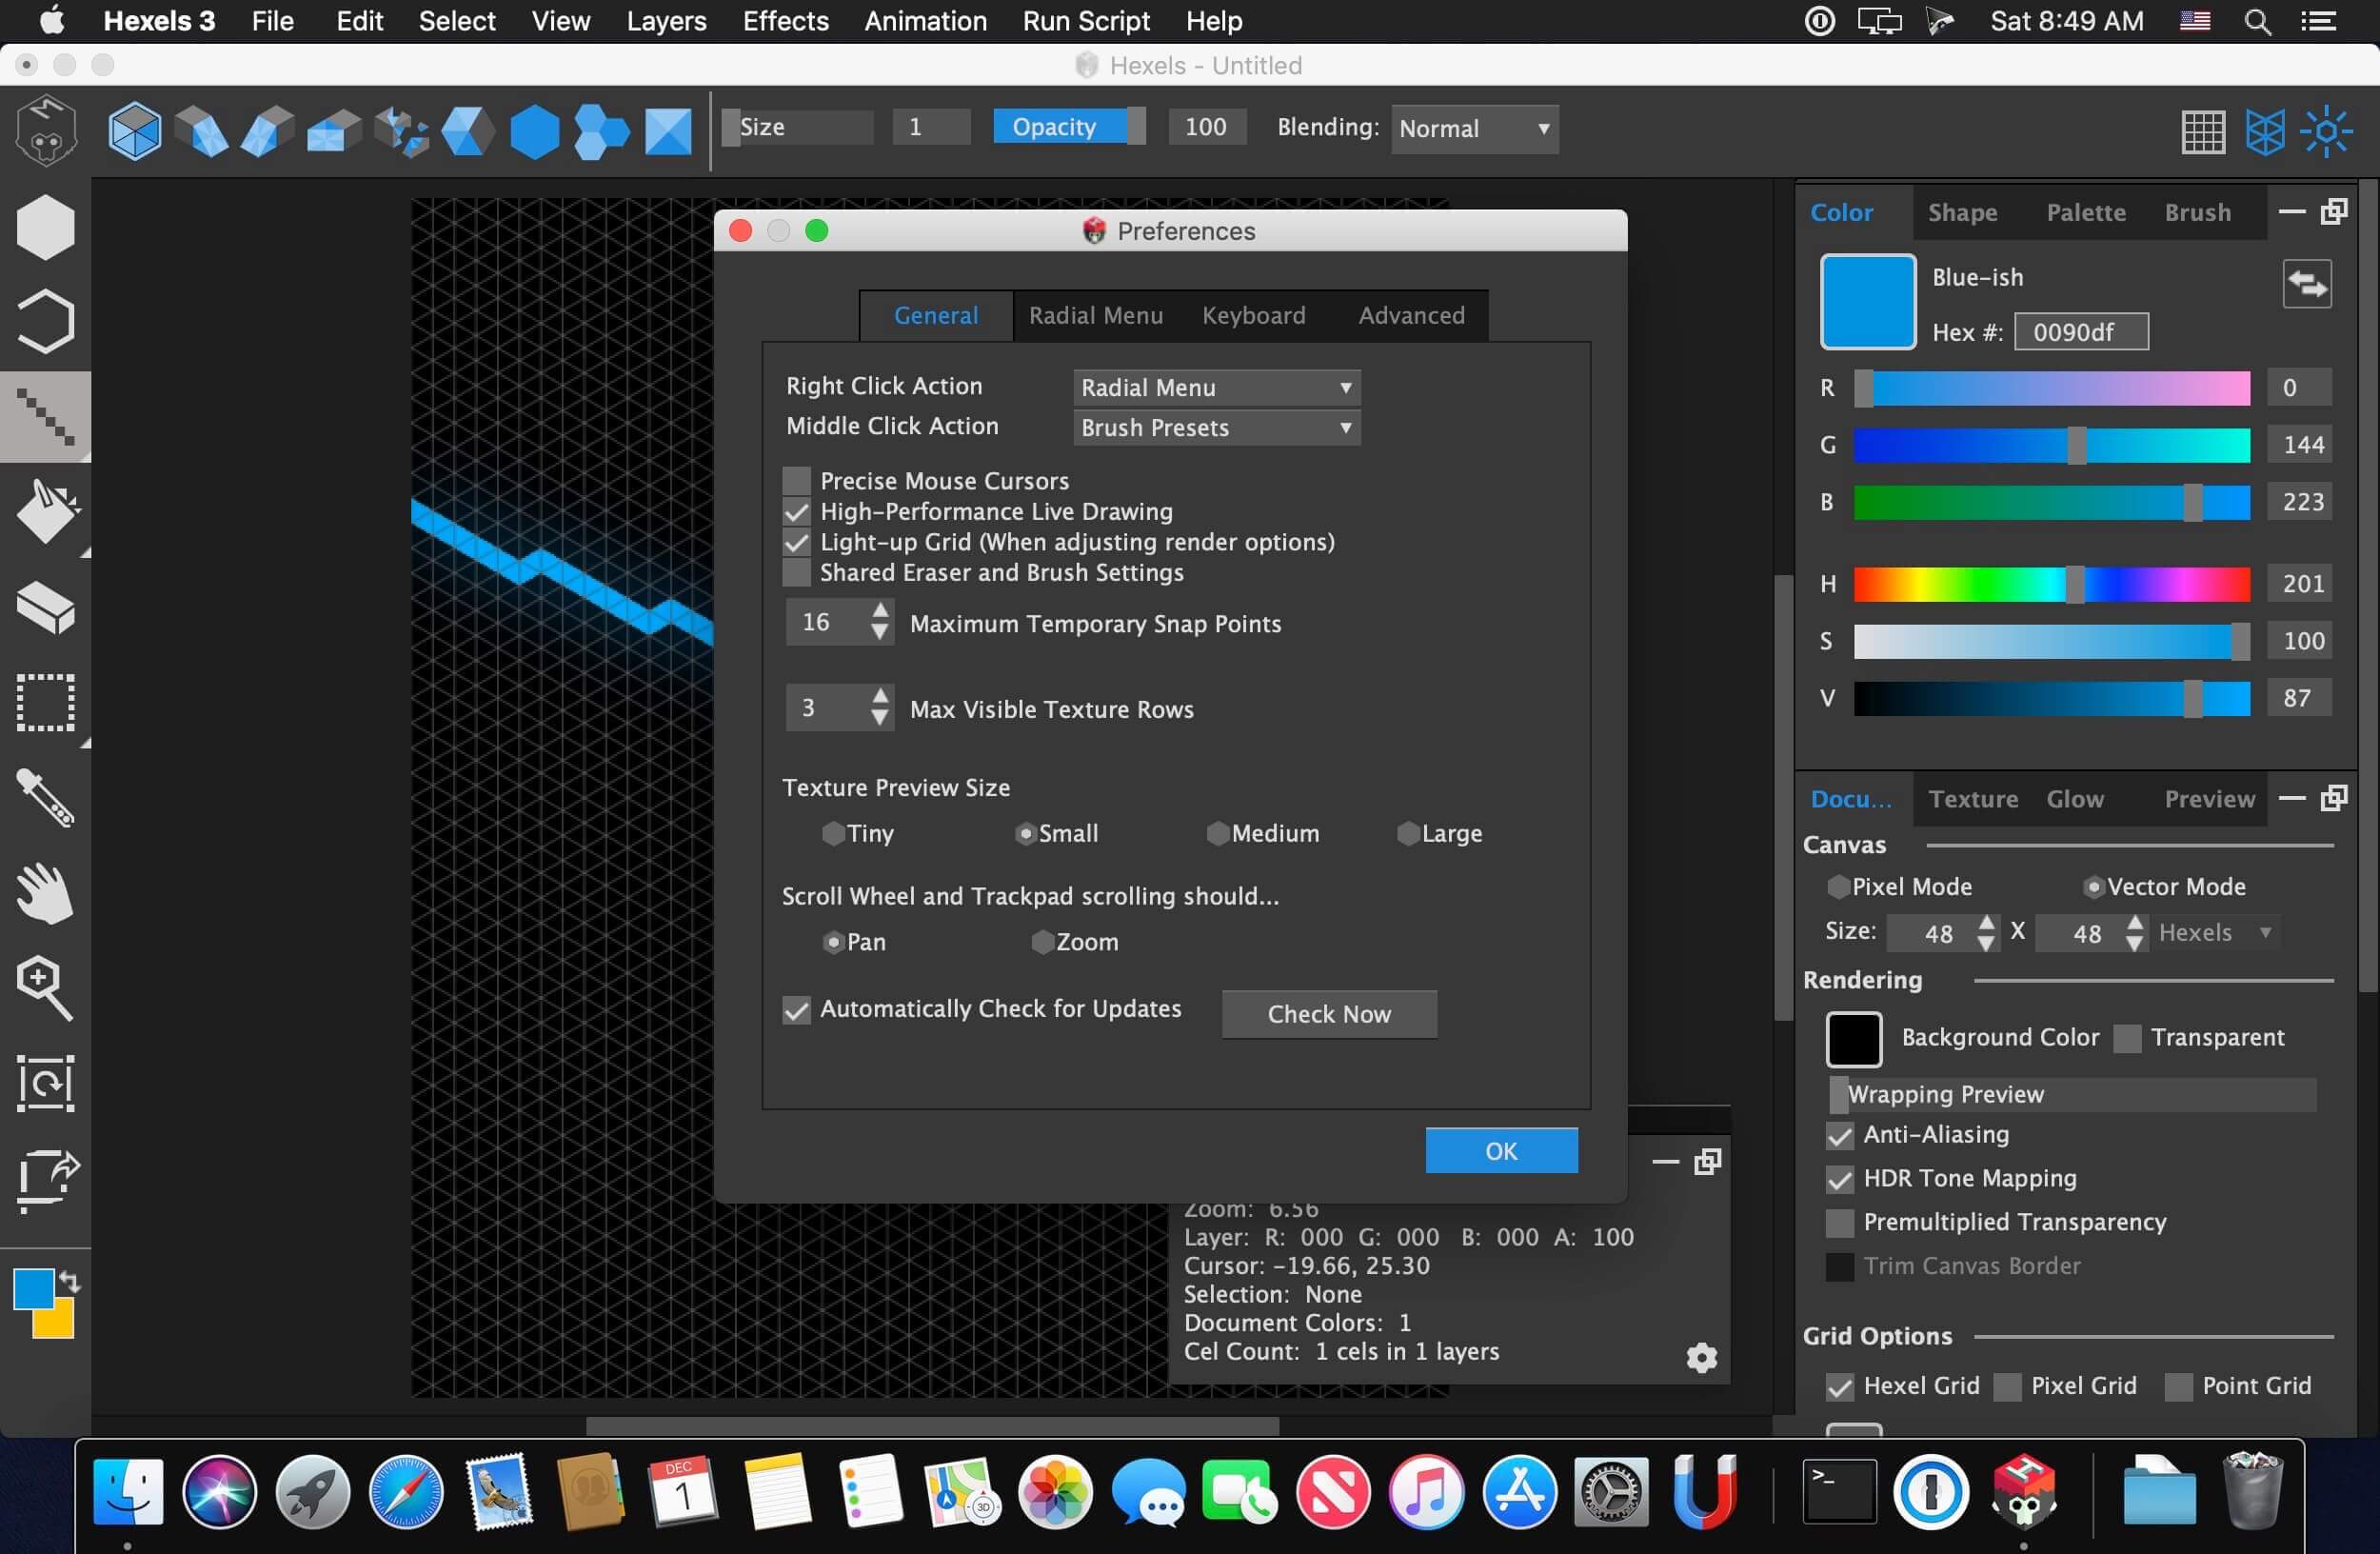Enable Transparent background checkbox
This screenshot has width=2380, height=1554.
(x=2127, y=1038)
